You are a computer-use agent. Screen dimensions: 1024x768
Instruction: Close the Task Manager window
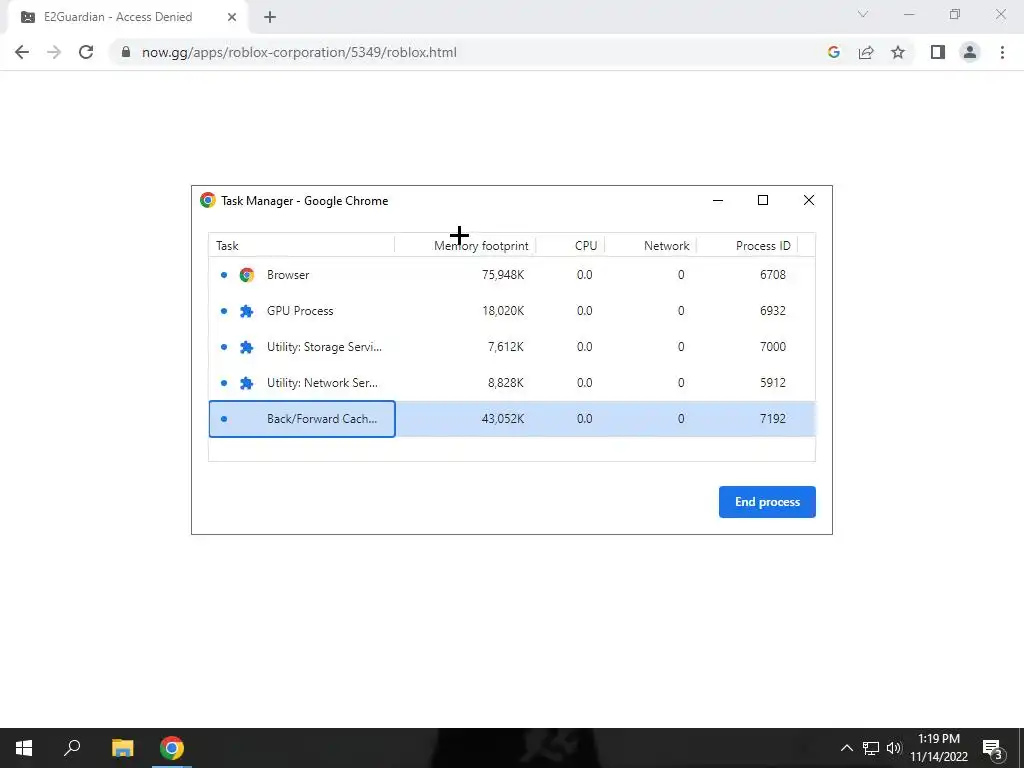pos(808,200)
